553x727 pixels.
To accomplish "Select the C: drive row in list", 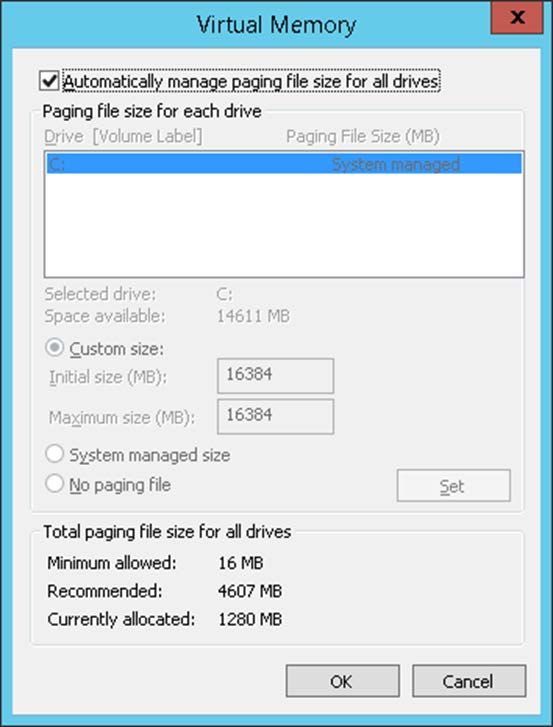I will pos(284,164).
